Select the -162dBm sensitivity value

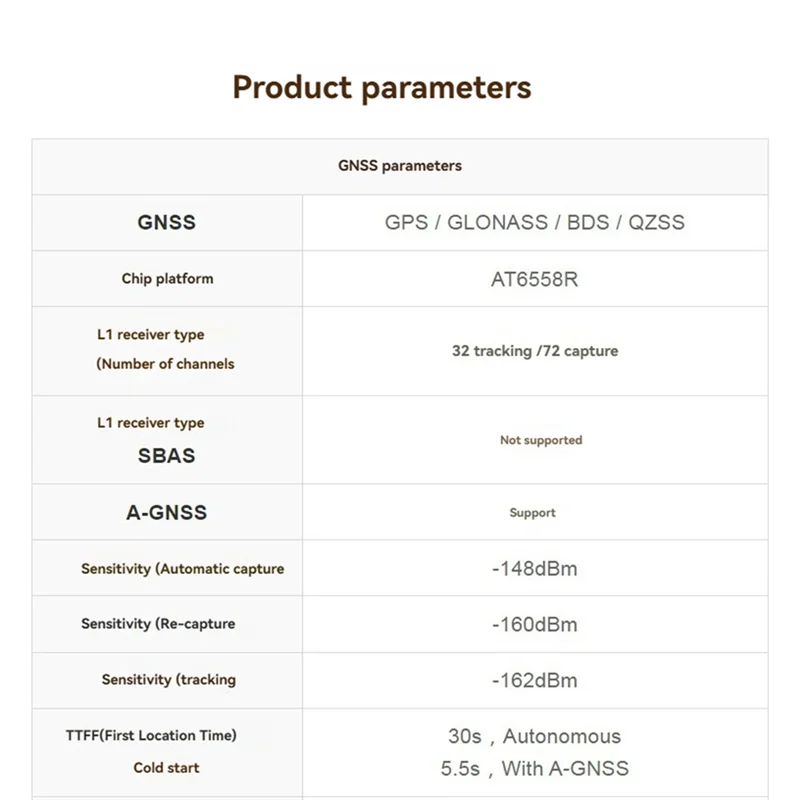coord(535,681)
